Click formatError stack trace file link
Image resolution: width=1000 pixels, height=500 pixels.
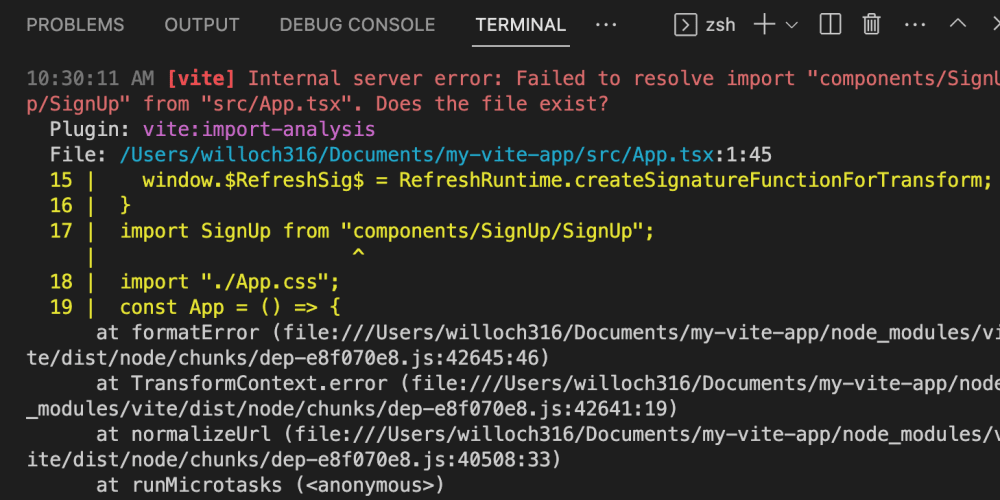(511, 346)
